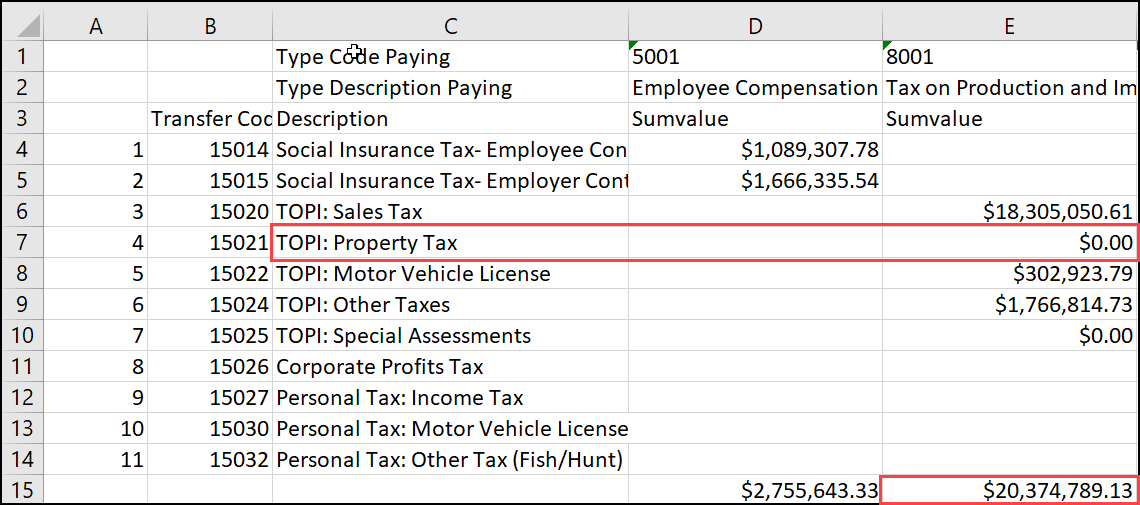Click the TOPI: Sales Tax cell
Viewport: 1140px width, 505px height.
coord(451,211)
